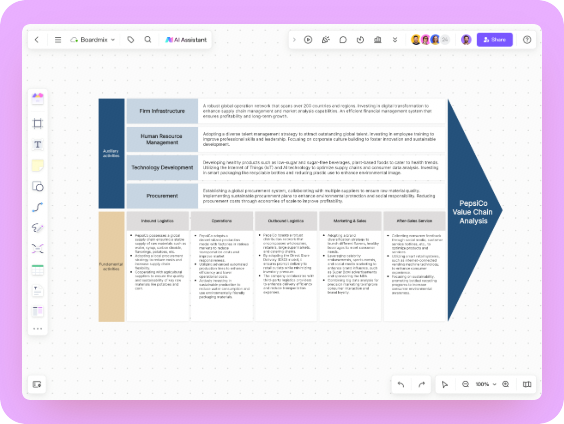Show the additional collaborators count badge
Image resolution: width=564 pixels, height=424 pixels.
click(445, 40)
